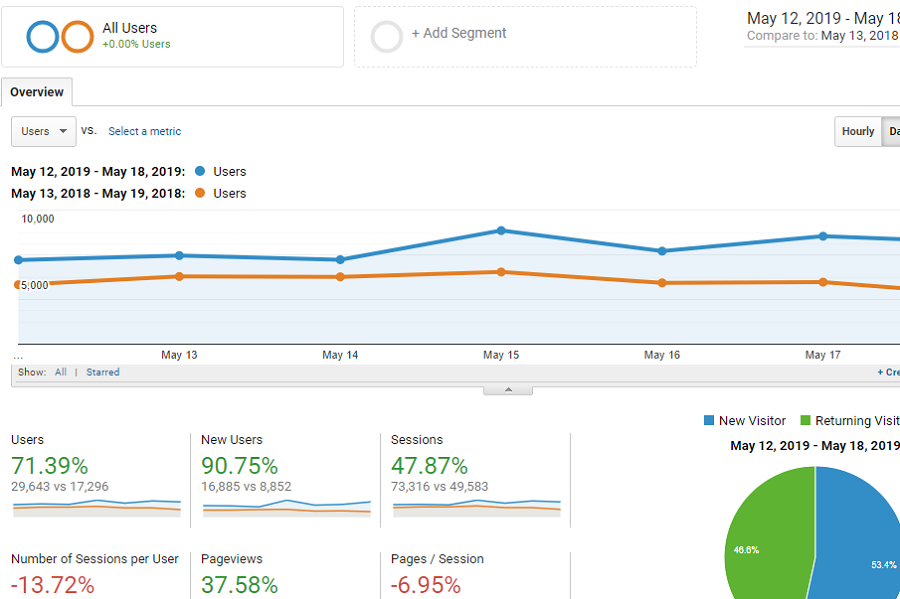Click the blue May 13 data point
Image resolution: width=900 pixels, height=599 pixels.
click(179, 255)
